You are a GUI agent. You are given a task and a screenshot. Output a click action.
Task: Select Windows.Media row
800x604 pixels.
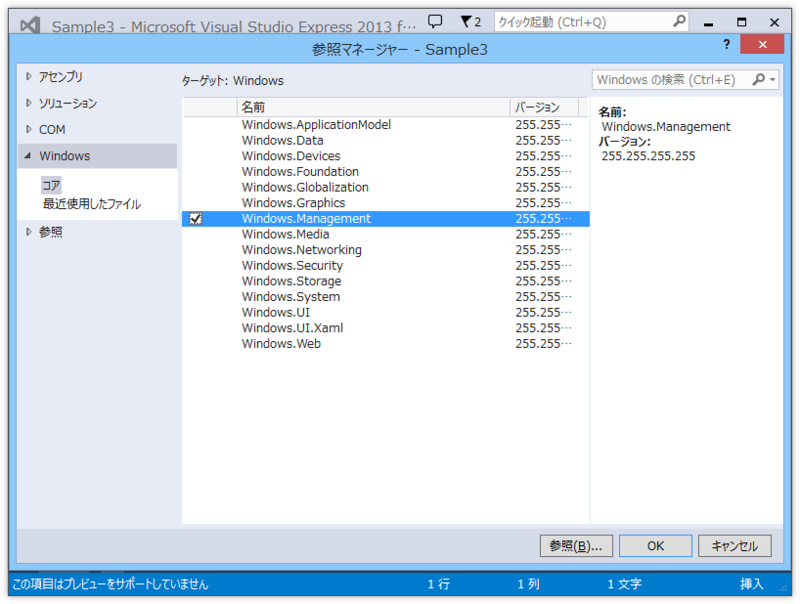(385, 234)
